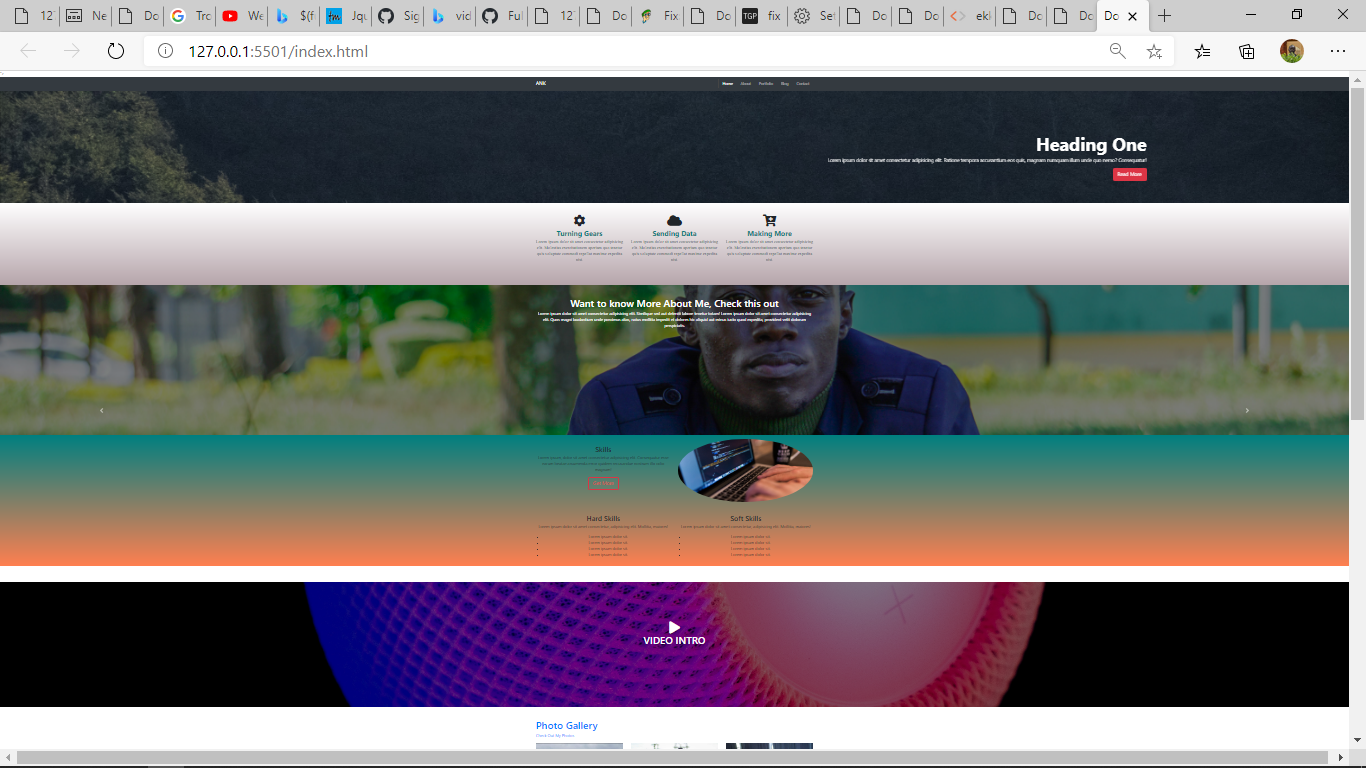
Task: Close the active Dc tab
Action: 1132,16
